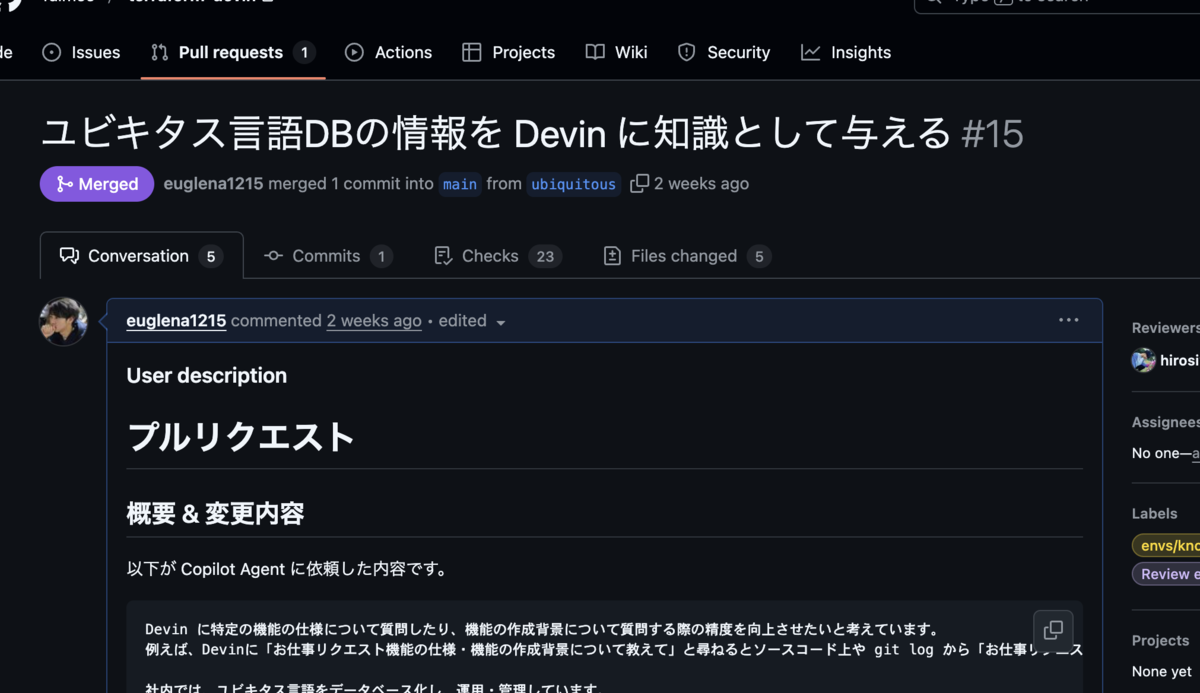
Task: Copy the code block contents
Action: tap(1053, 630)
